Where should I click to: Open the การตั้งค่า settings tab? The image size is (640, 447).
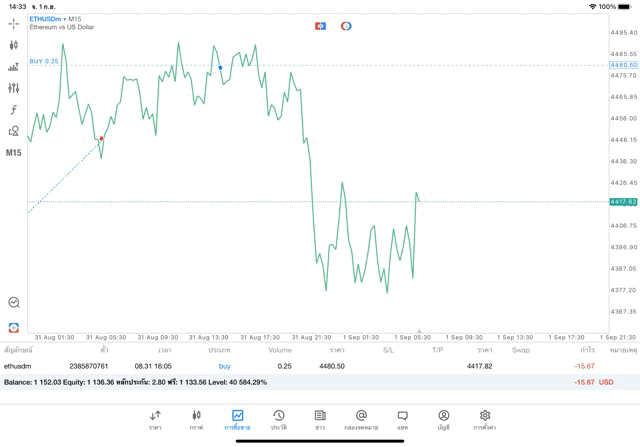coord(485,419)
